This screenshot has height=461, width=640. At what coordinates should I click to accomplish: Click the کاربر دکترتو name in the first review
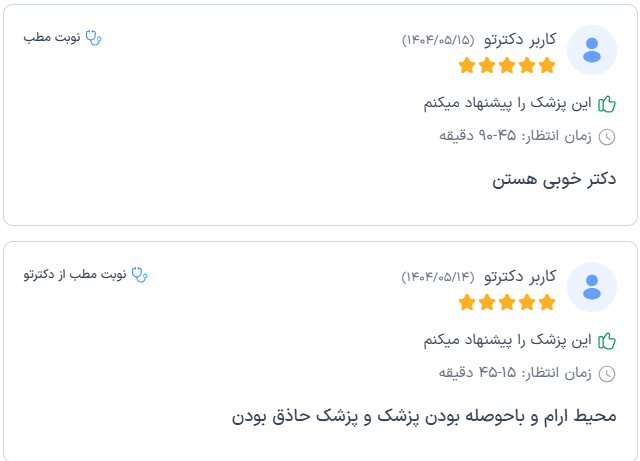point(520,40)
